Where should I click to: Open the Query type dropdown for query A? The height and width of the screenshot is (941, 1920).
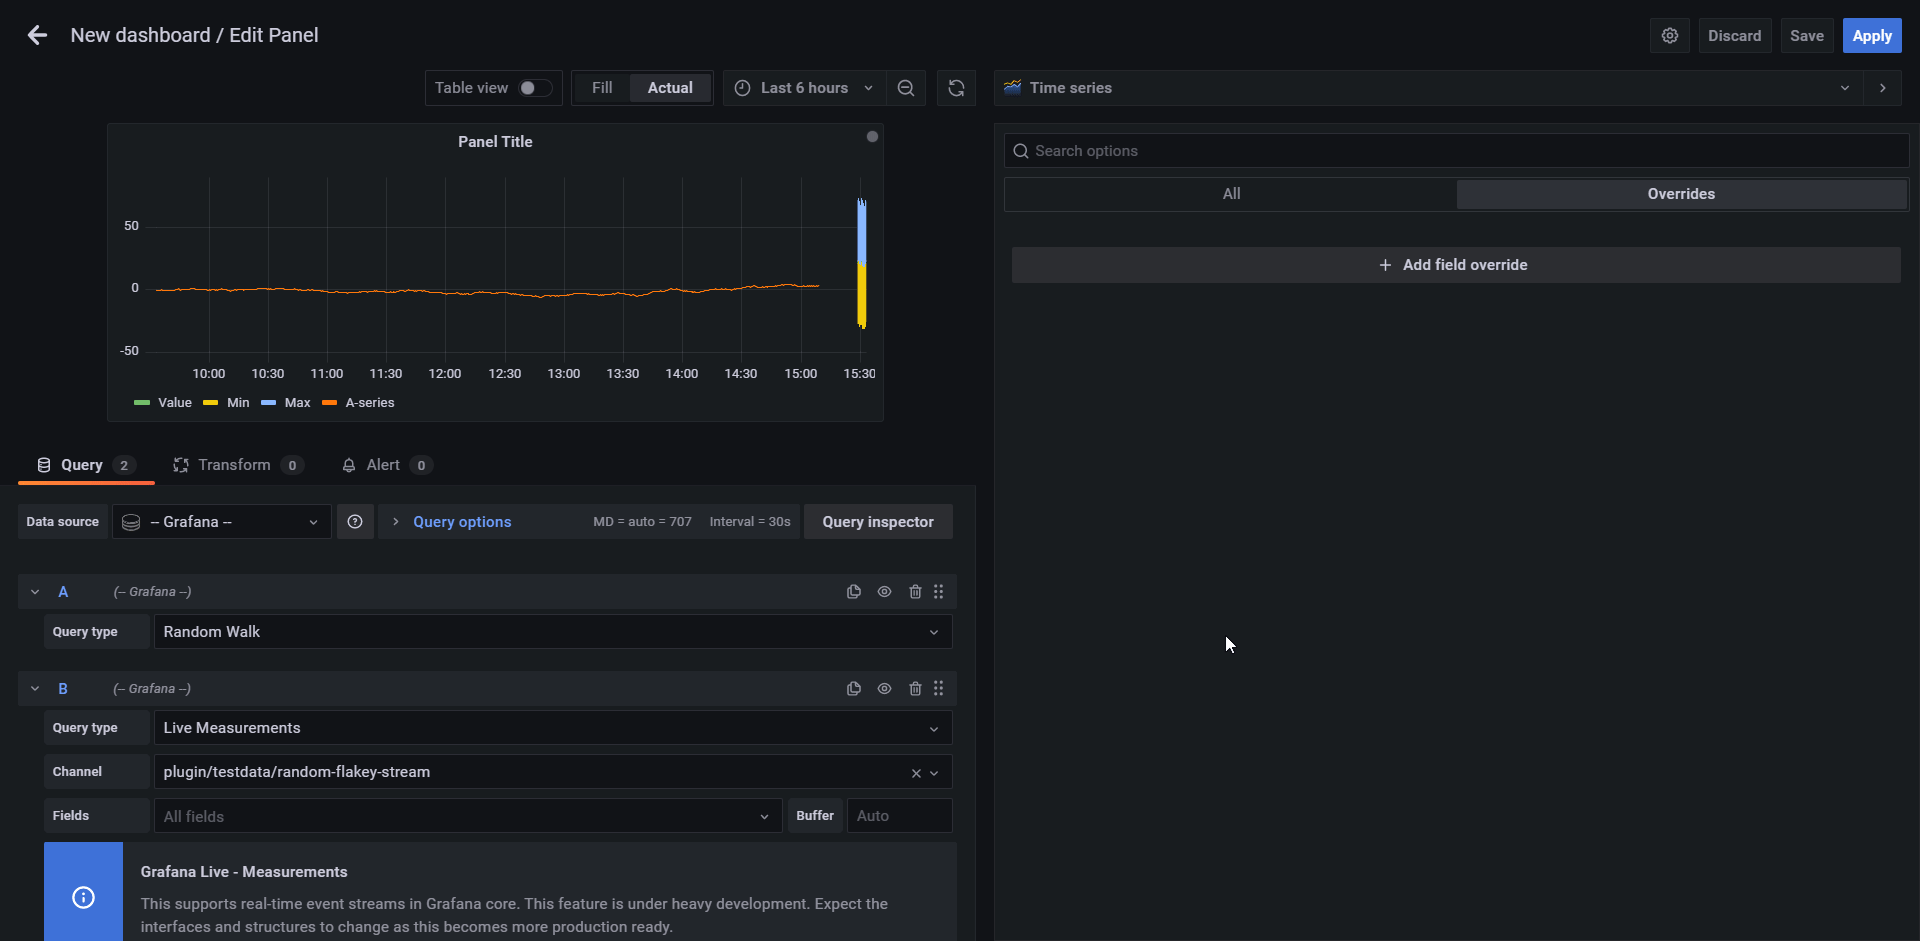click(x=933, y=631)
